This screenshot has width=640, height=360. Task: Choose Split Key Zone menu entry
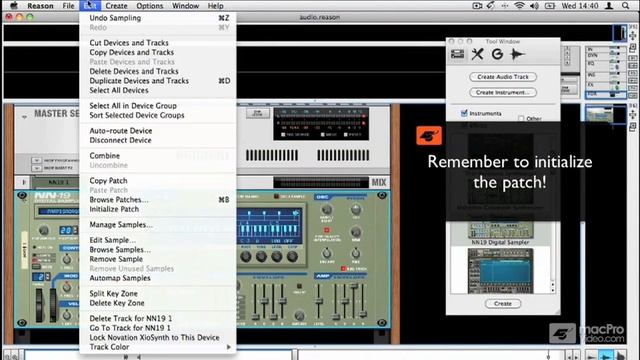158,293
